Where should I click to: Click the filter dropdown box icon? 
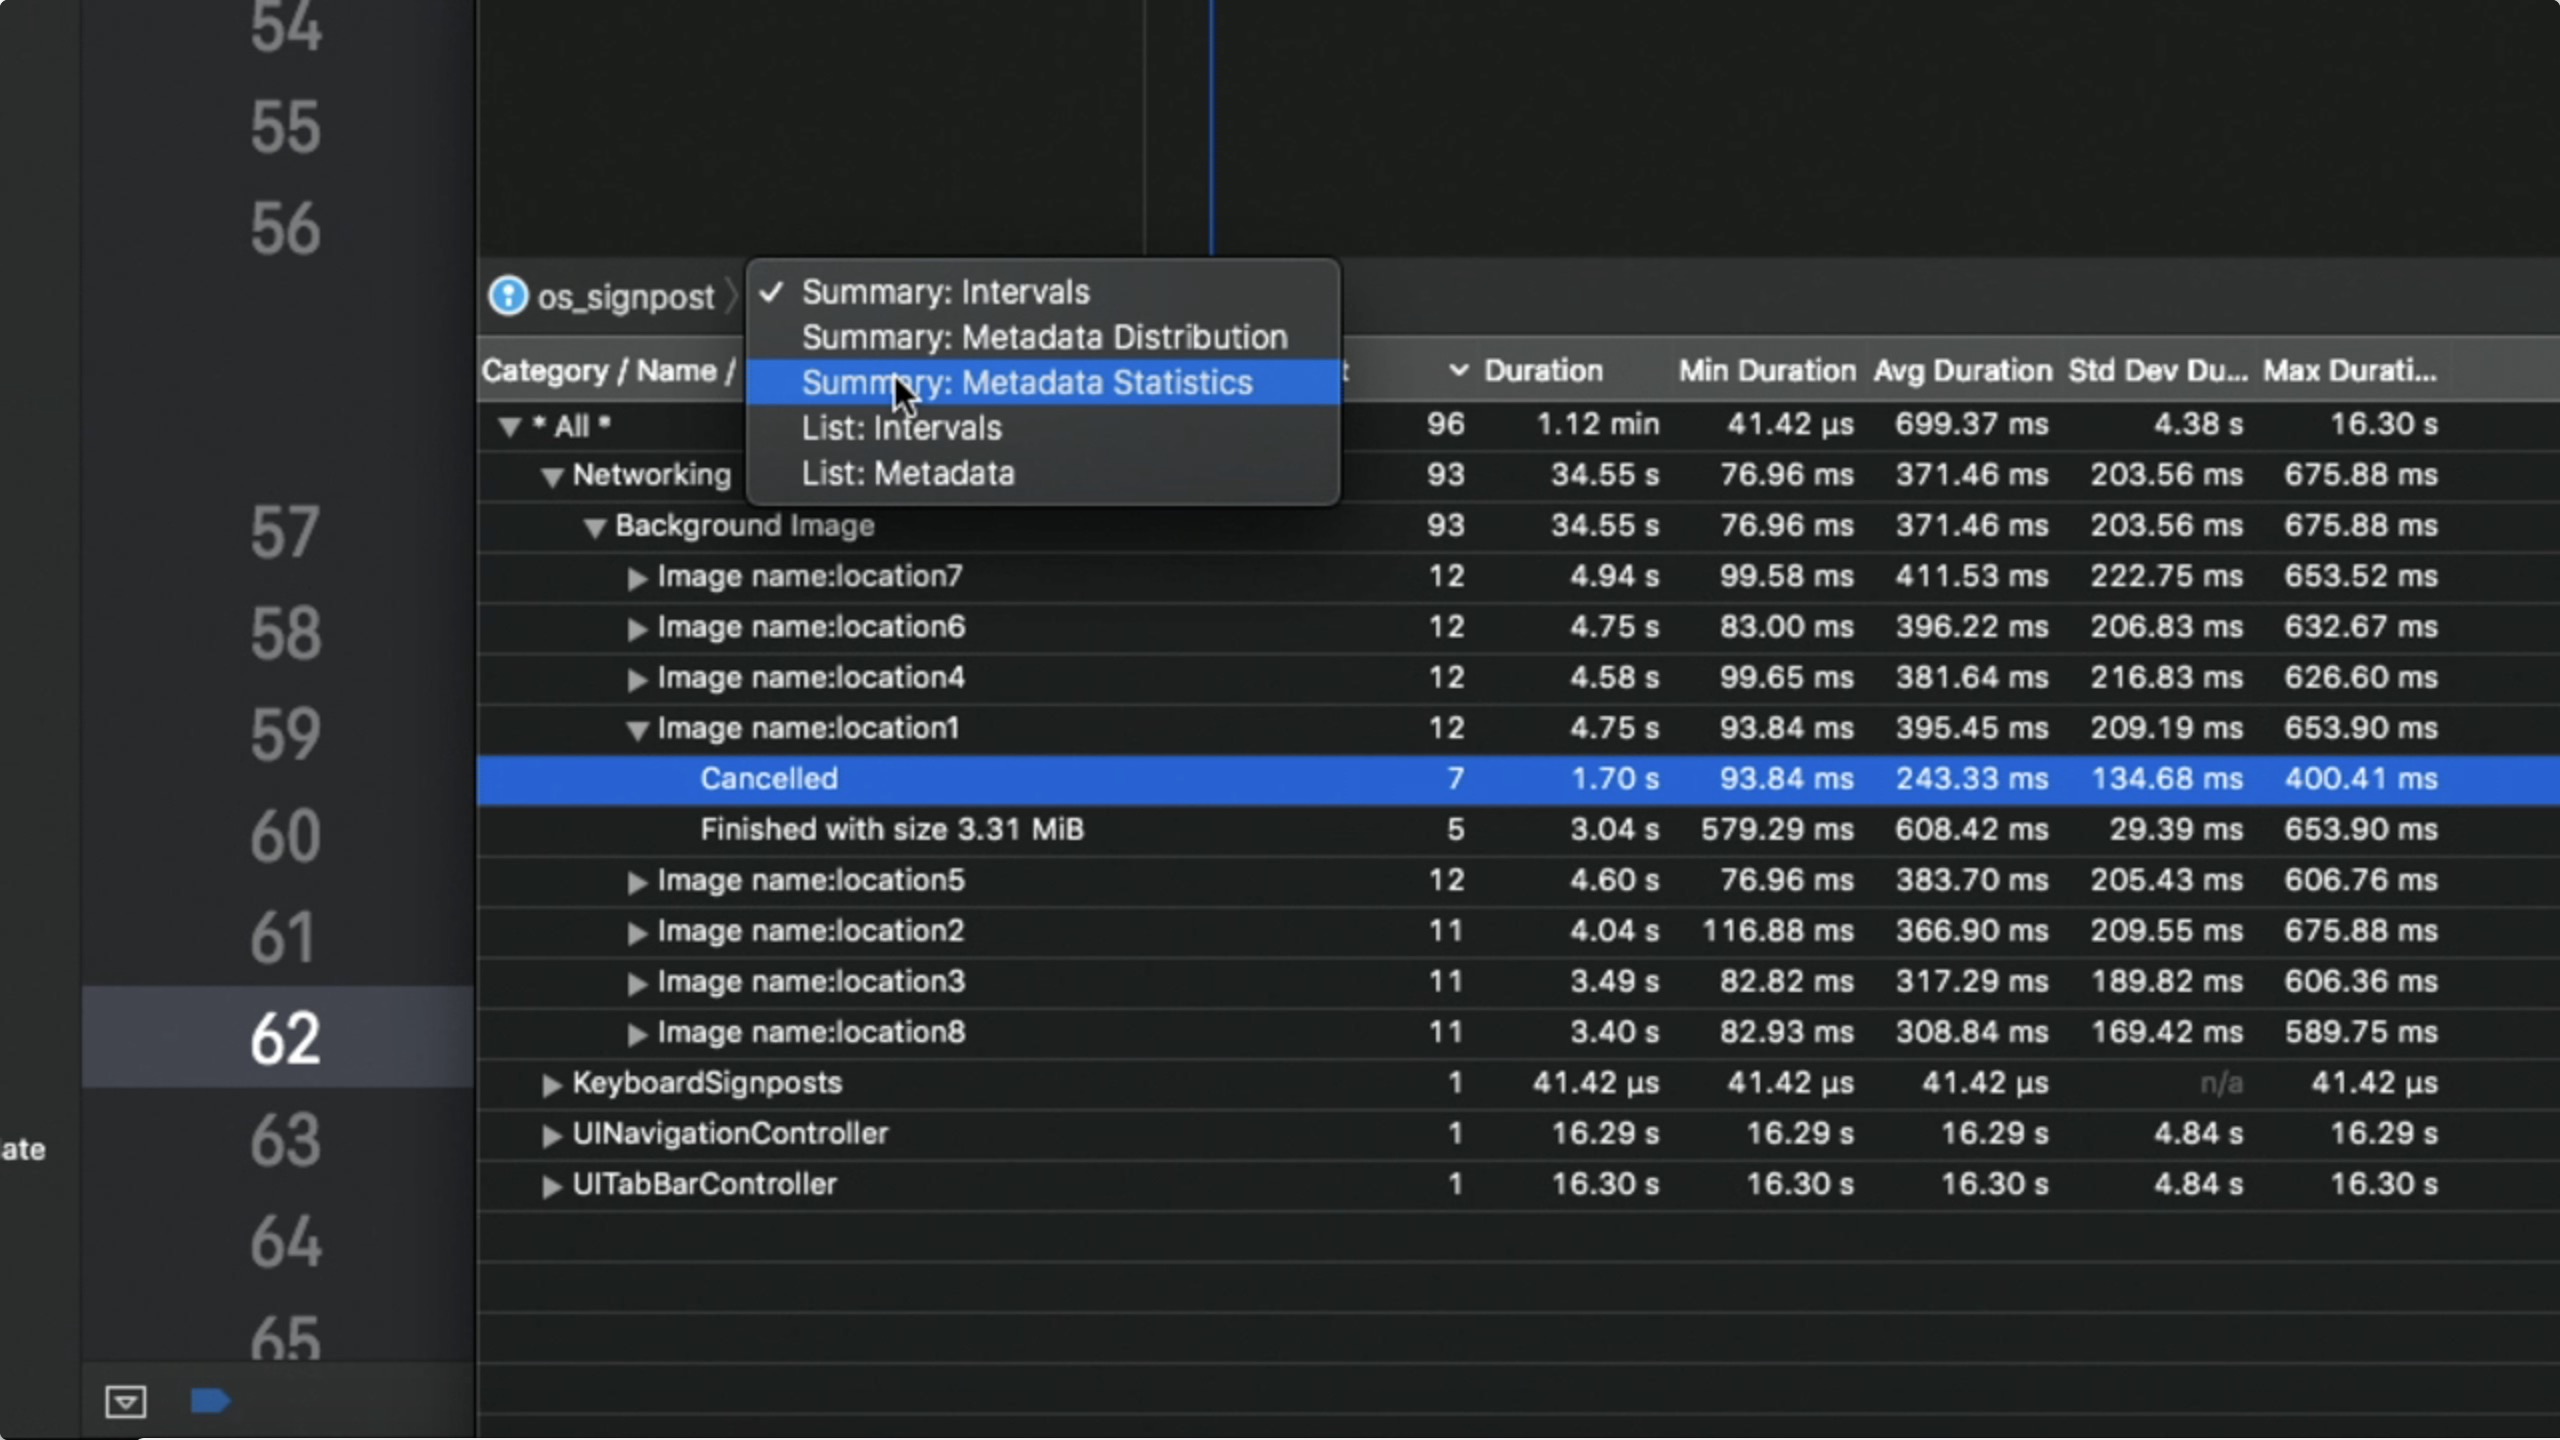tap(126, 1401)
